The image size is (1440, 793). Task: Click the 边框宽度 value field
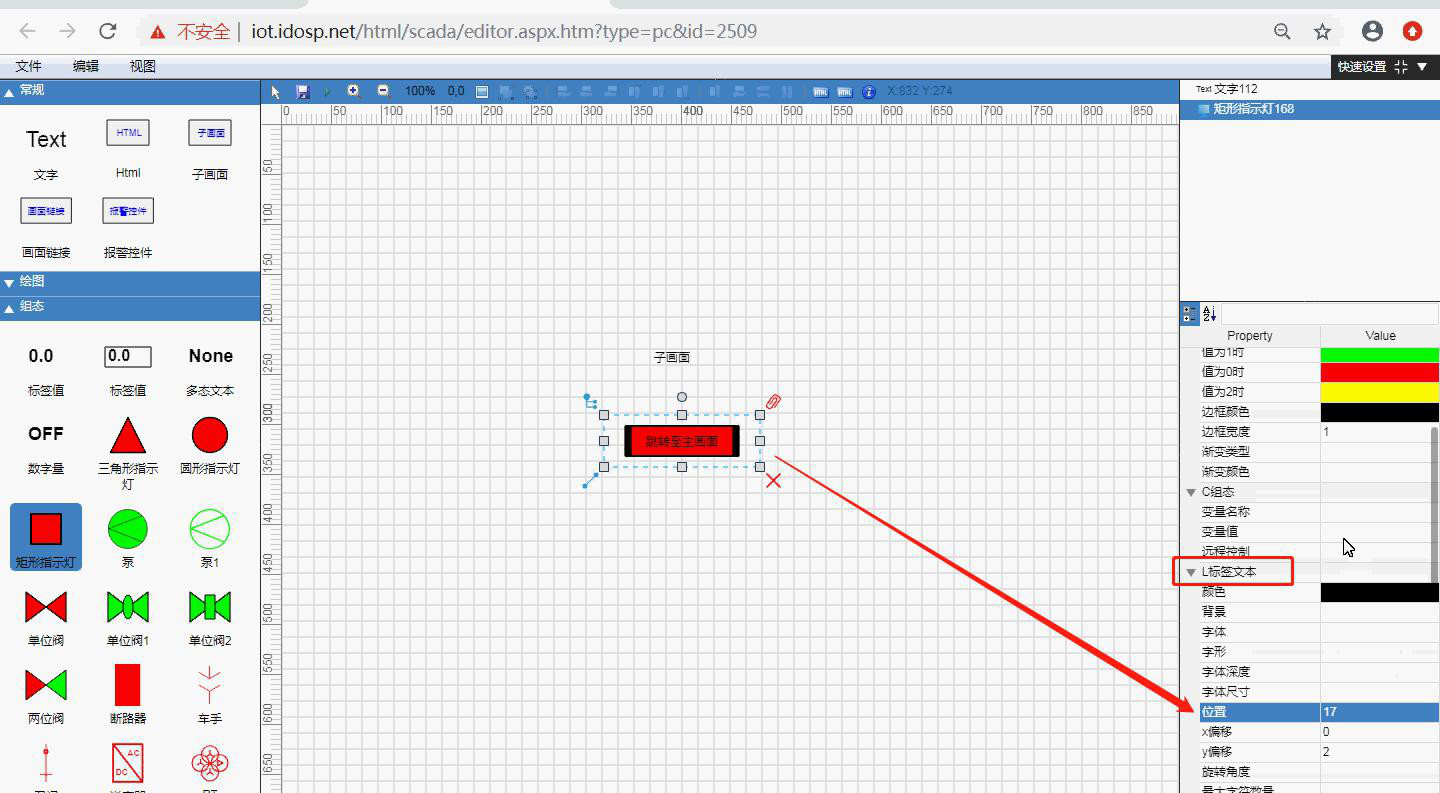point(1379,432)
